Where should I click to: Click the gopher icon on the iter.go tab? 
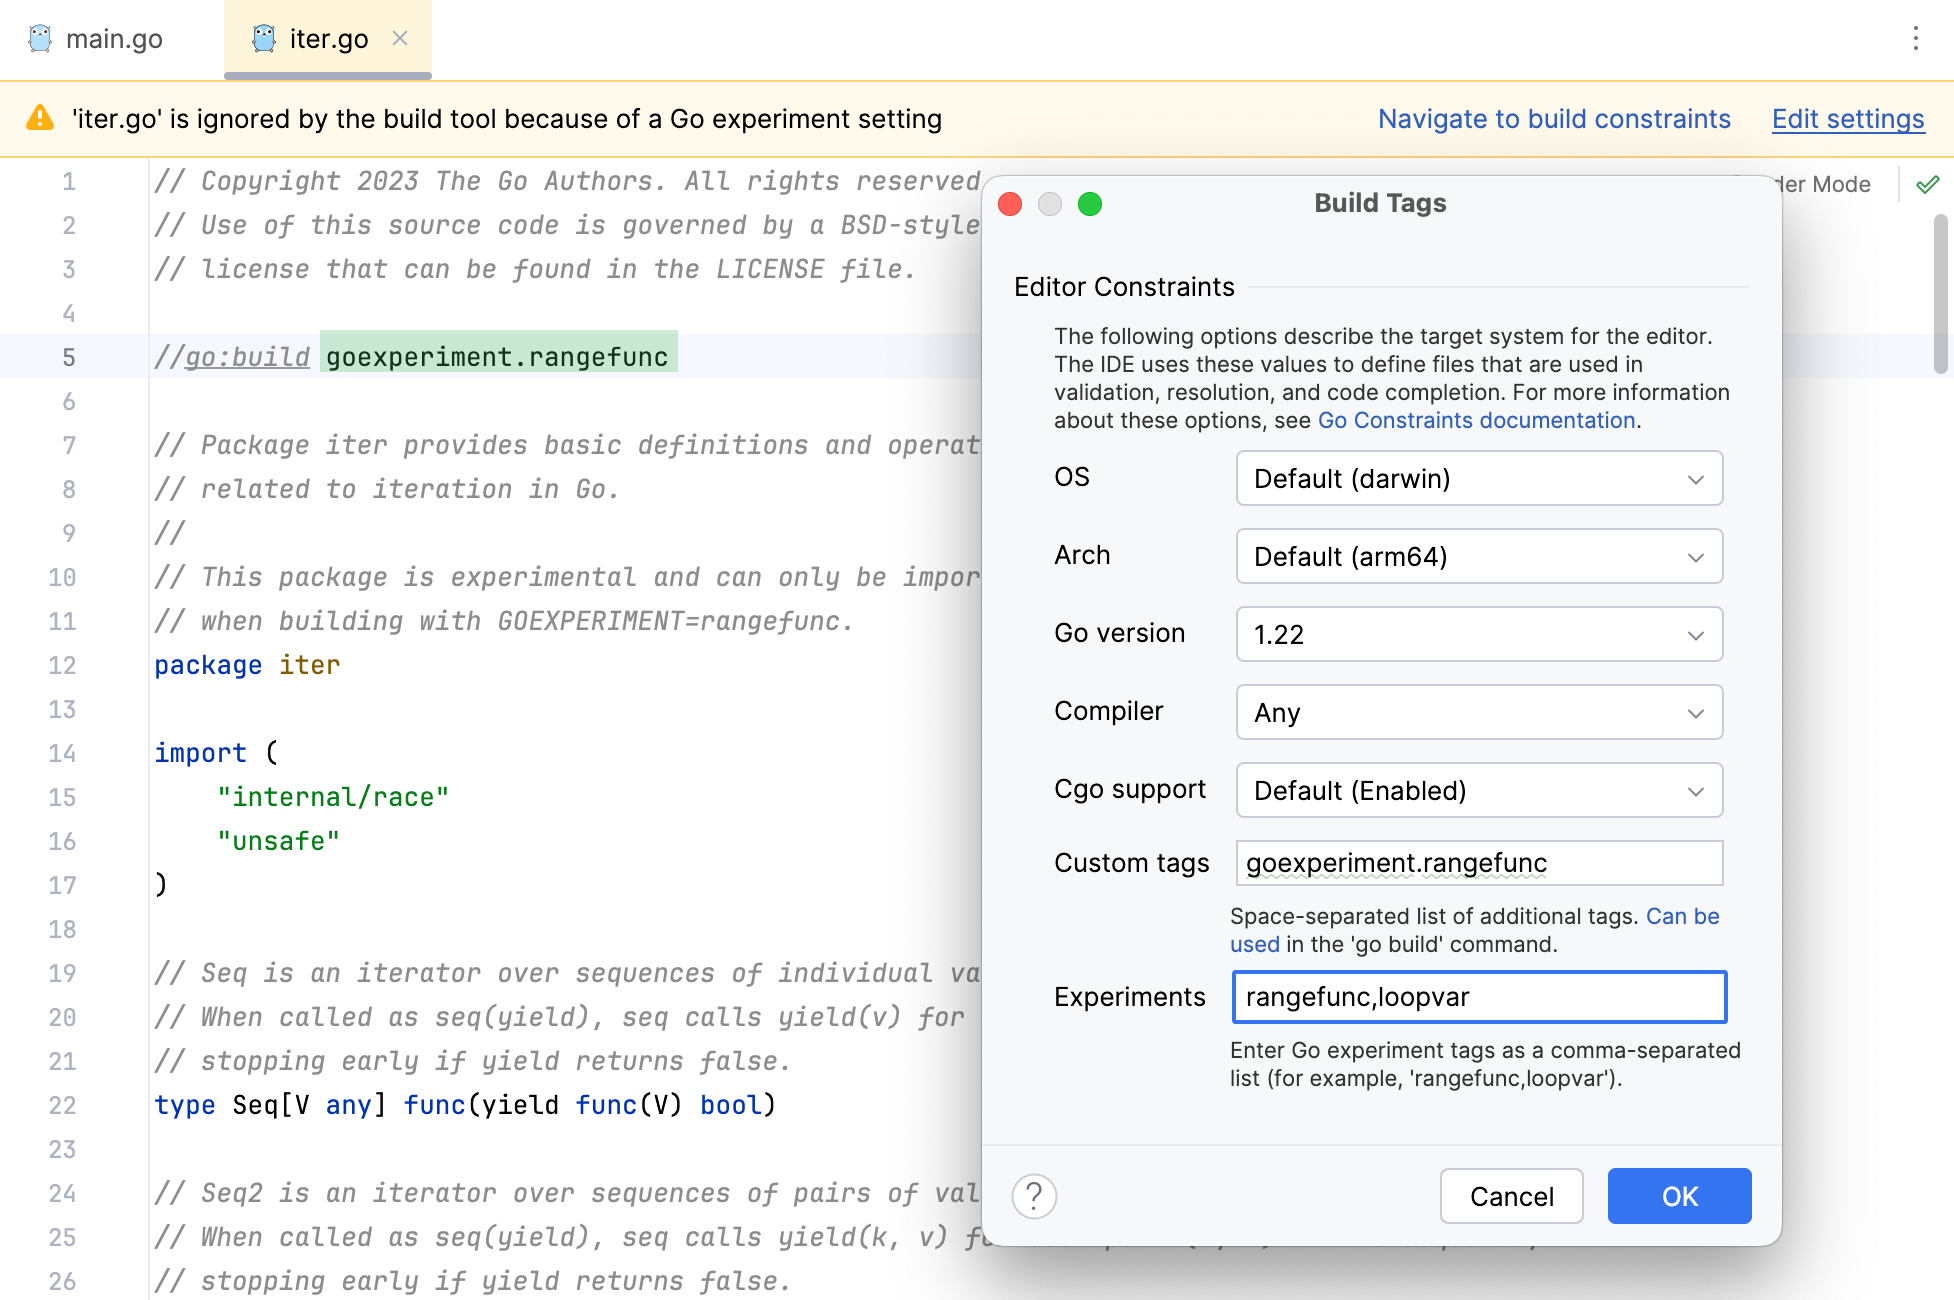tap(263, 38)
